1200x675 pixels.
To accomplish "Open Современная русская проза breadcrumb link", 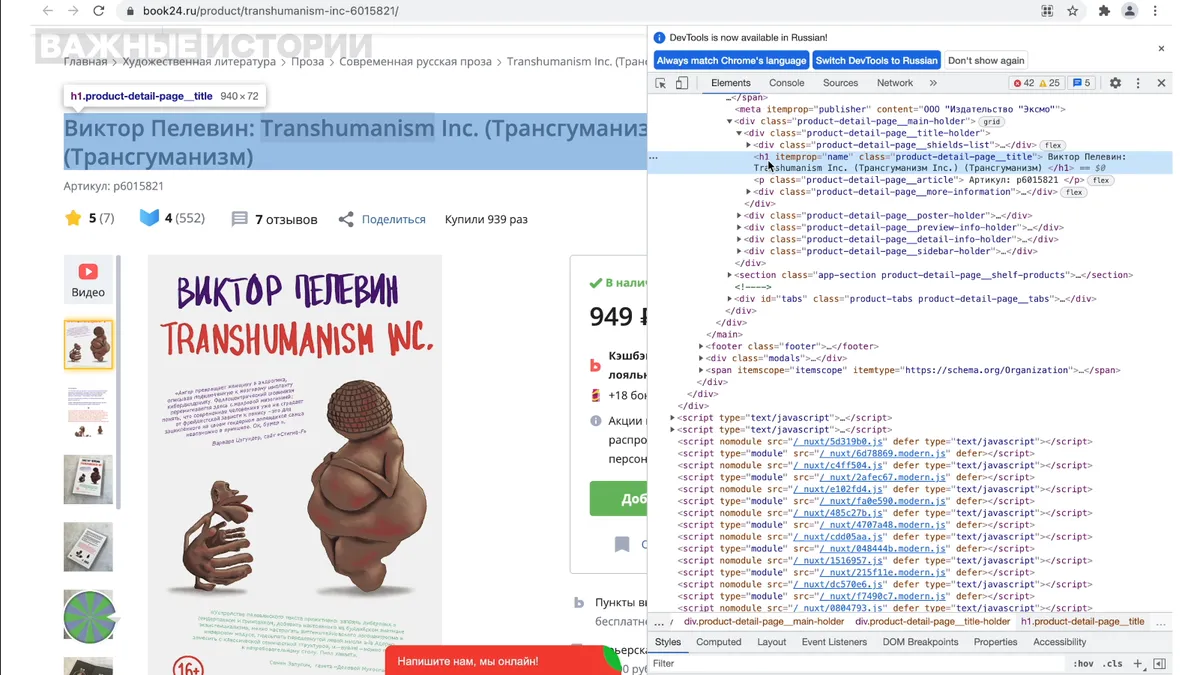I will tap(415, 62).
